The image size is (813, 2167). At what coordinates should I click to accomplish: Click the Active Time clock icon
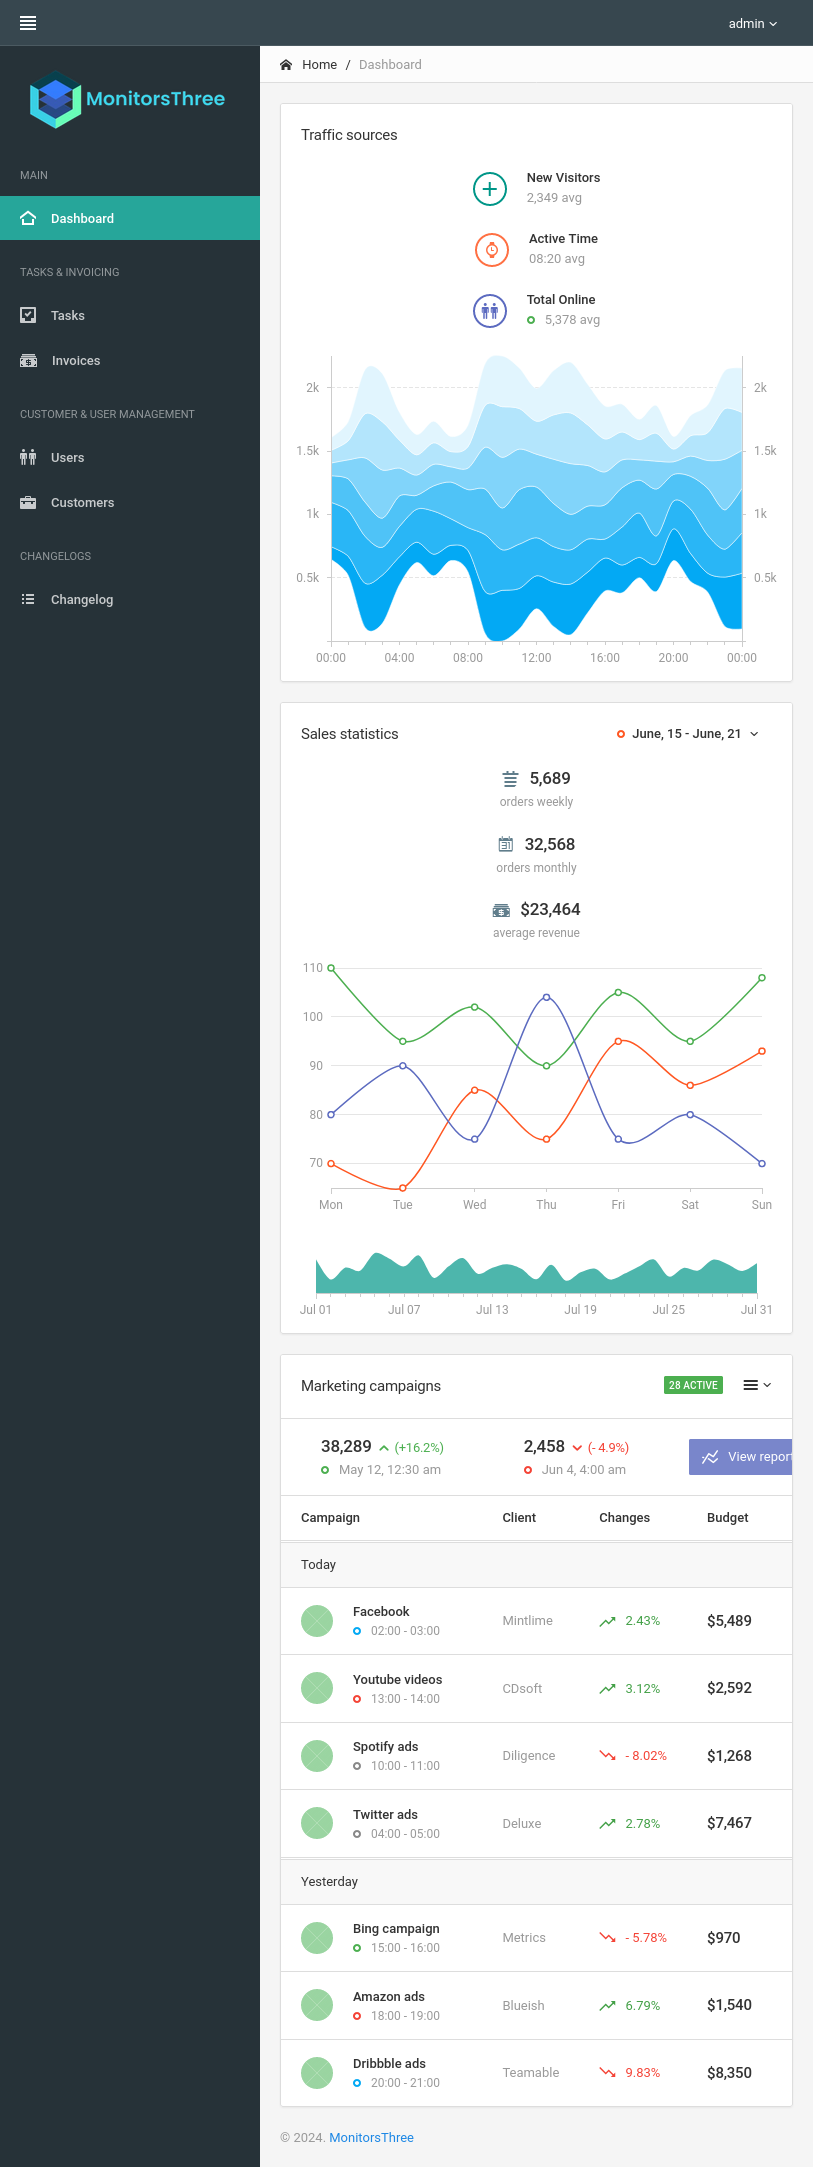[x=491, y=249]
